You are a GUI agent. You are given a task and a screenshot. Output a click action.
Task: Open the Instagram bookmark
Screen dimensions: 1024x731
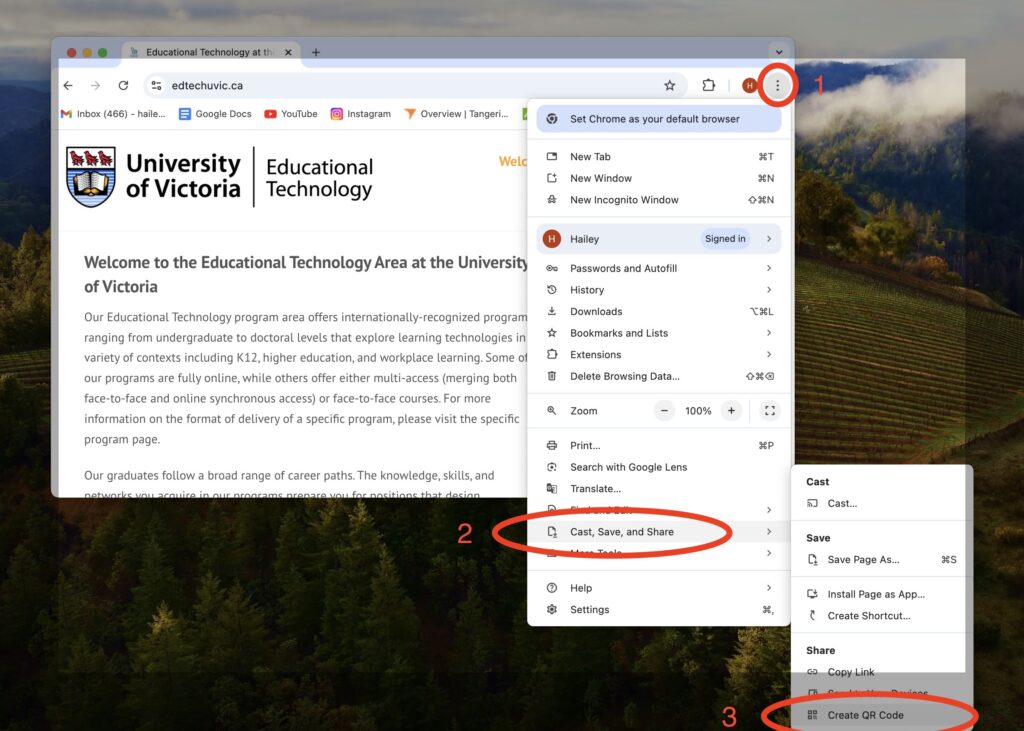coord(360,114)
